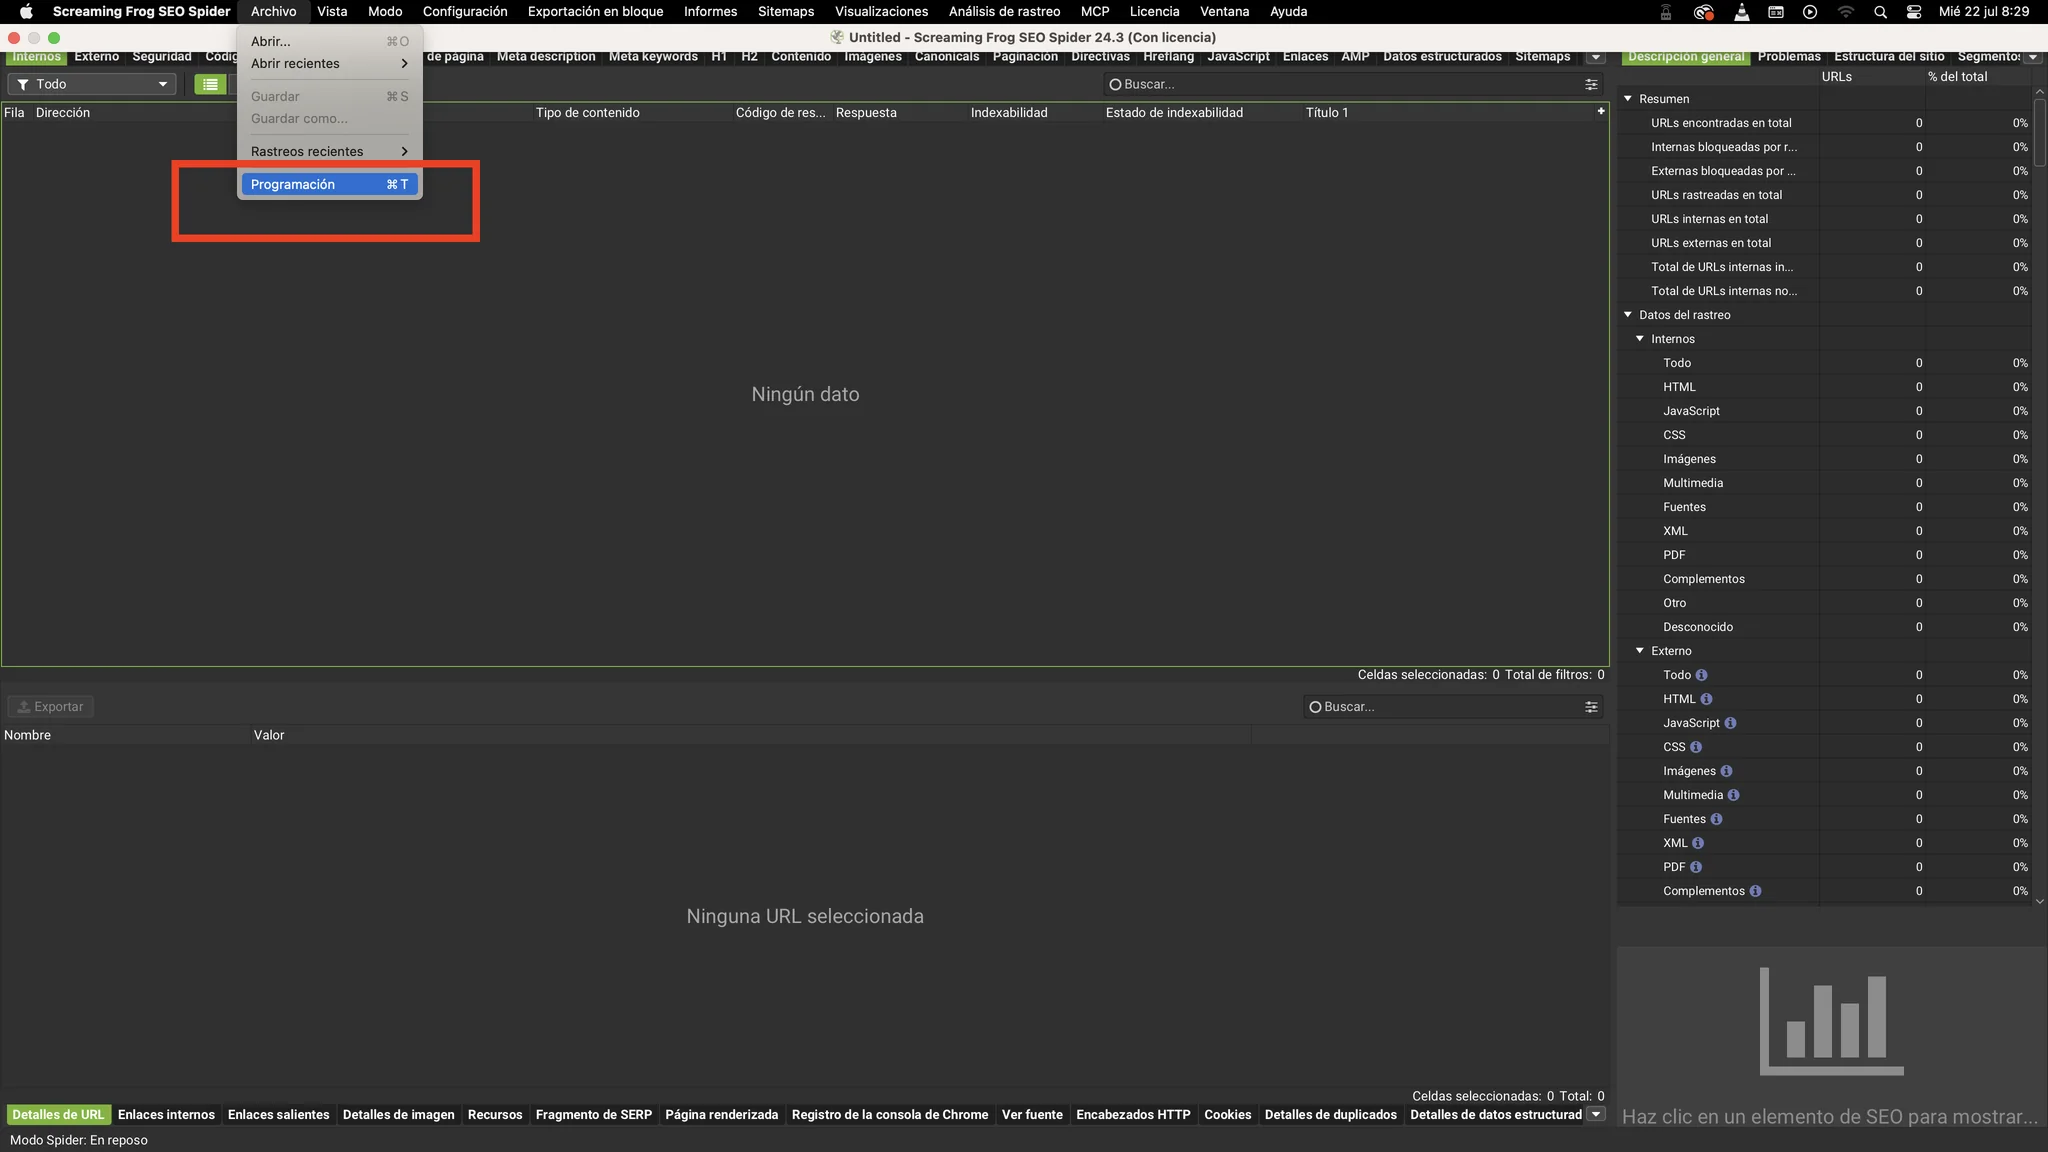The height and width of the screenshot is (1152, 2048).
Task: Collapse the Resumen section
Action: click(1628, 98)
